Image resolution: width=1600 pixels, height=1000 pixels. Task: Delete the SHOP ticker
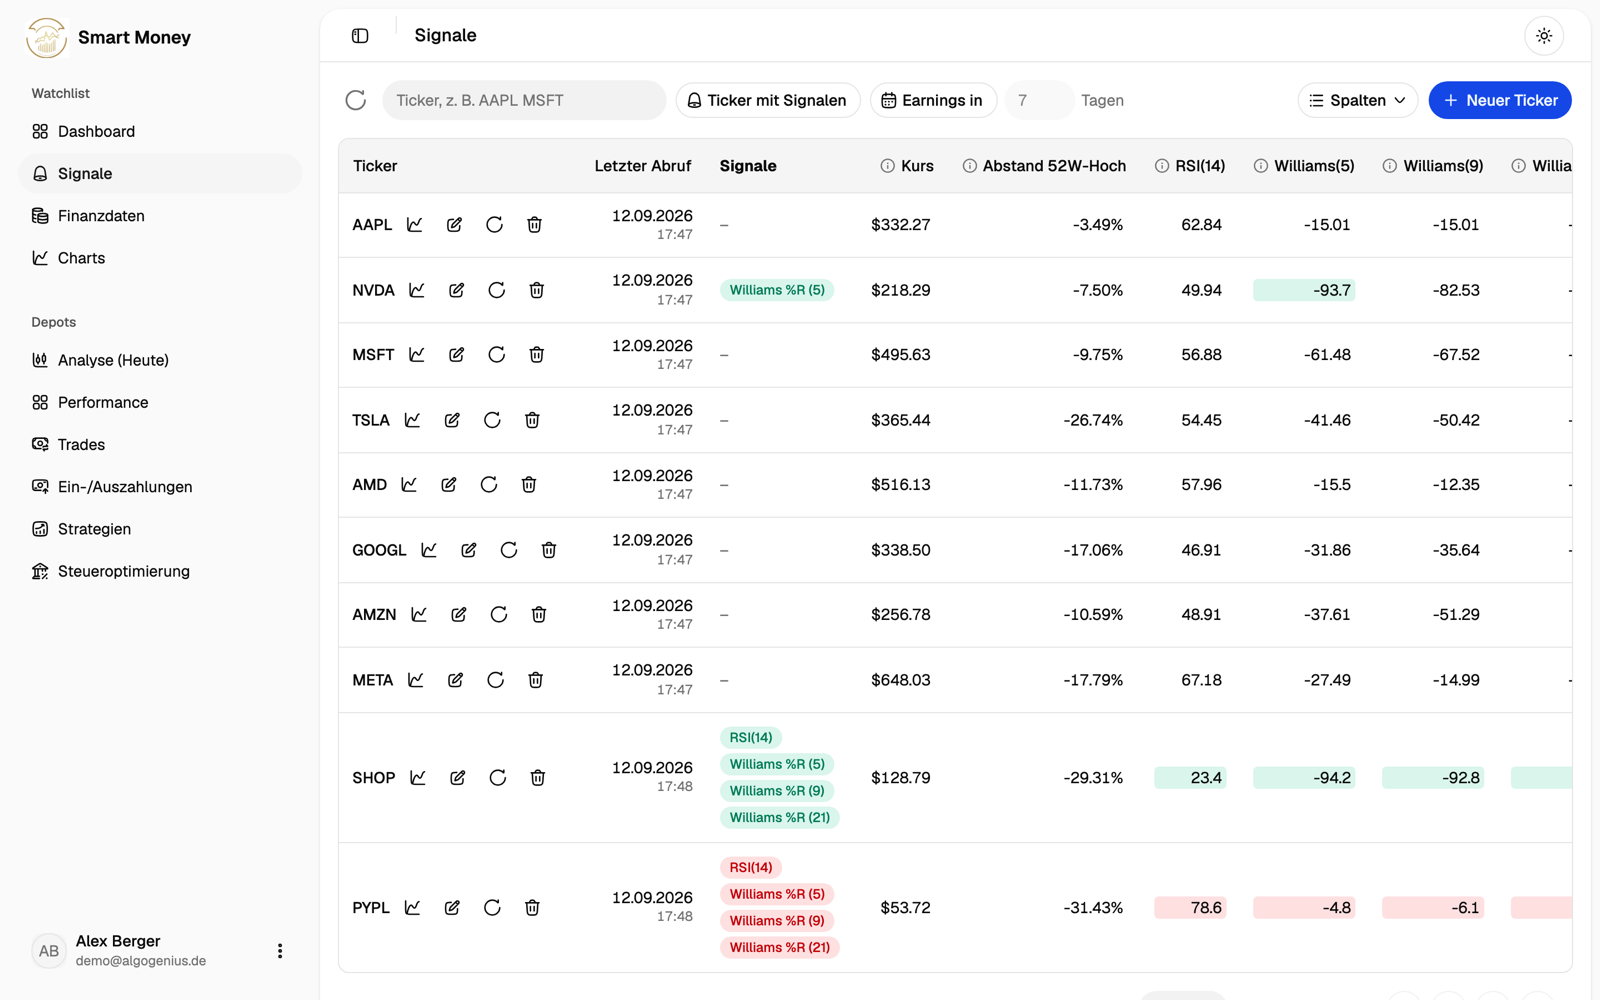(x=538, y=778)
